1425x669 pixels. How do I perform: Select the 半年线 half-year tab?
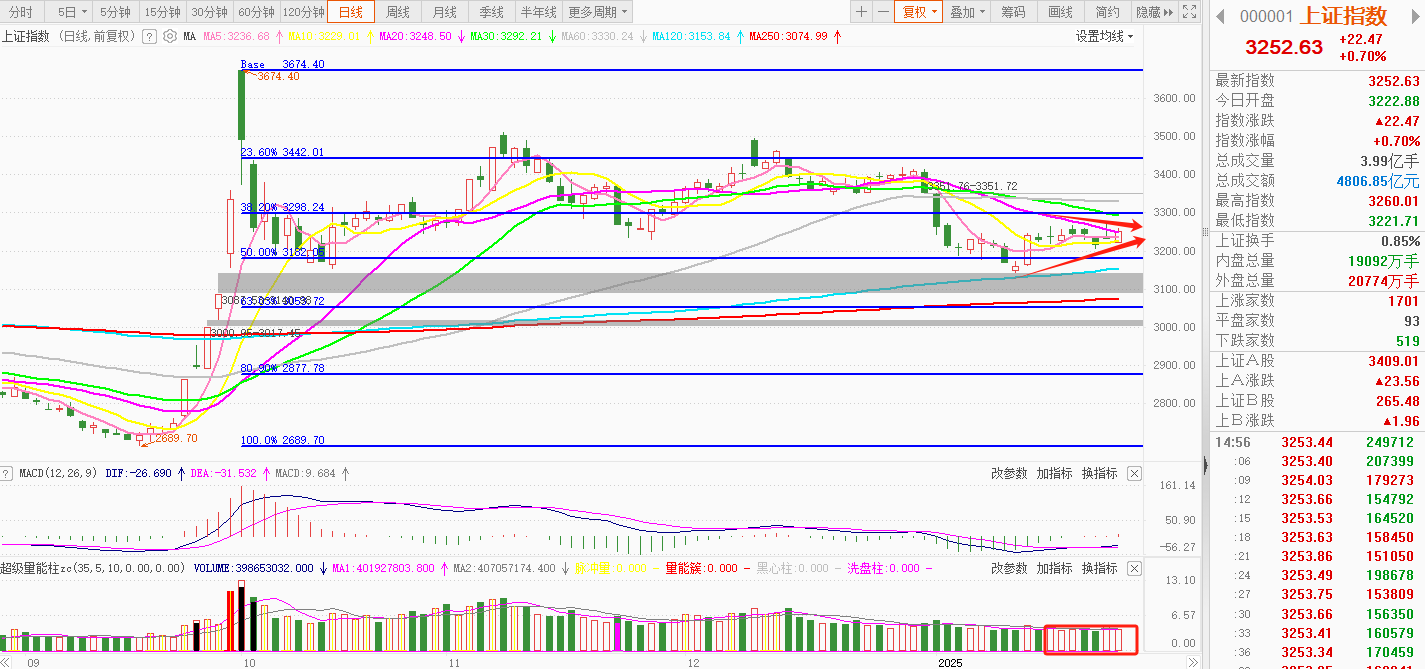[x=539, y=12]
